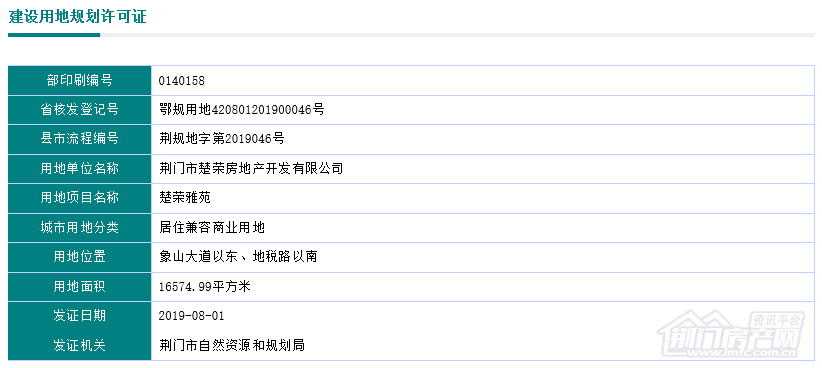Click the 用地项目名称 label
822x368 pixels.
(x=80, y=198)
